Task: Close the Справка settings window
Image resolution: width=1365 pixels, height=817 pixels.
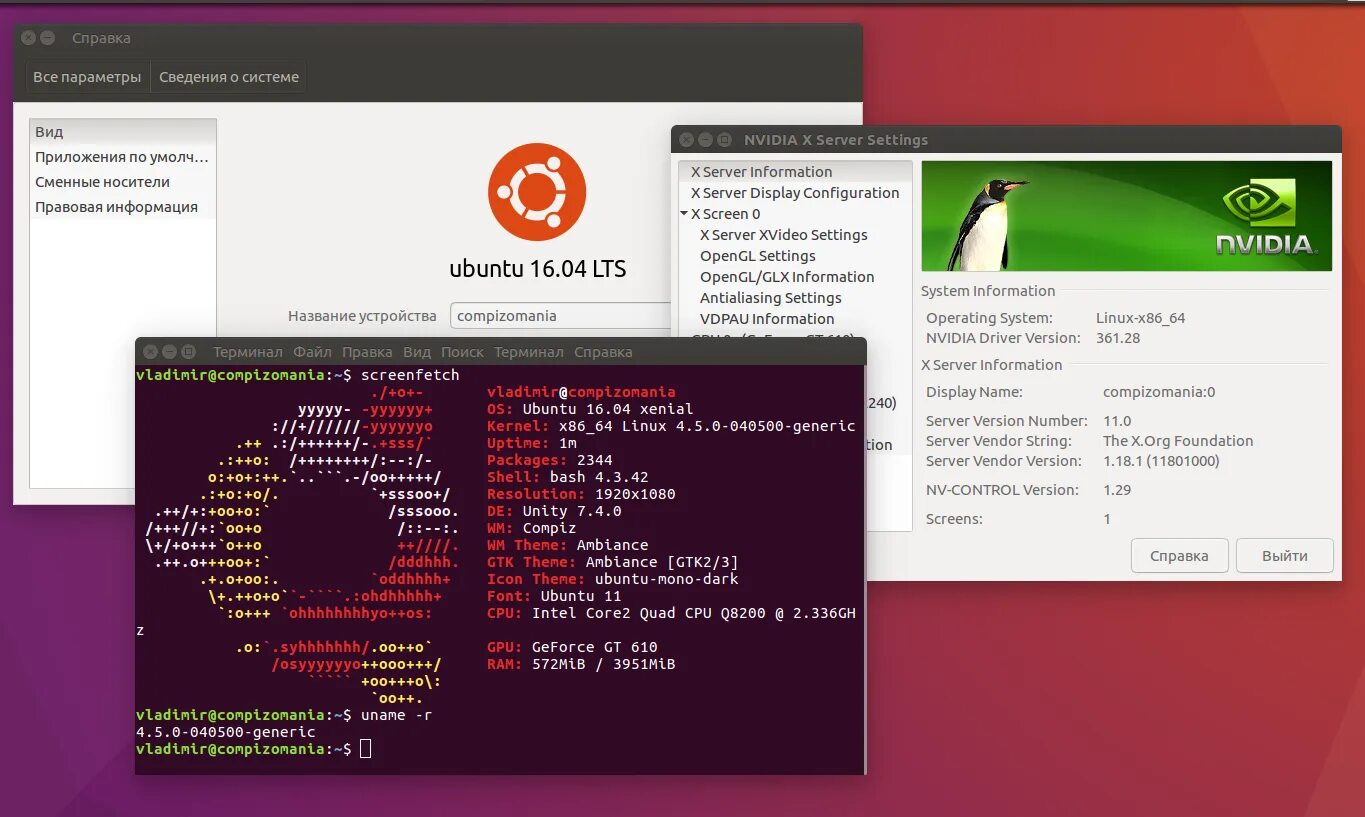Action: tap(28, 38)
